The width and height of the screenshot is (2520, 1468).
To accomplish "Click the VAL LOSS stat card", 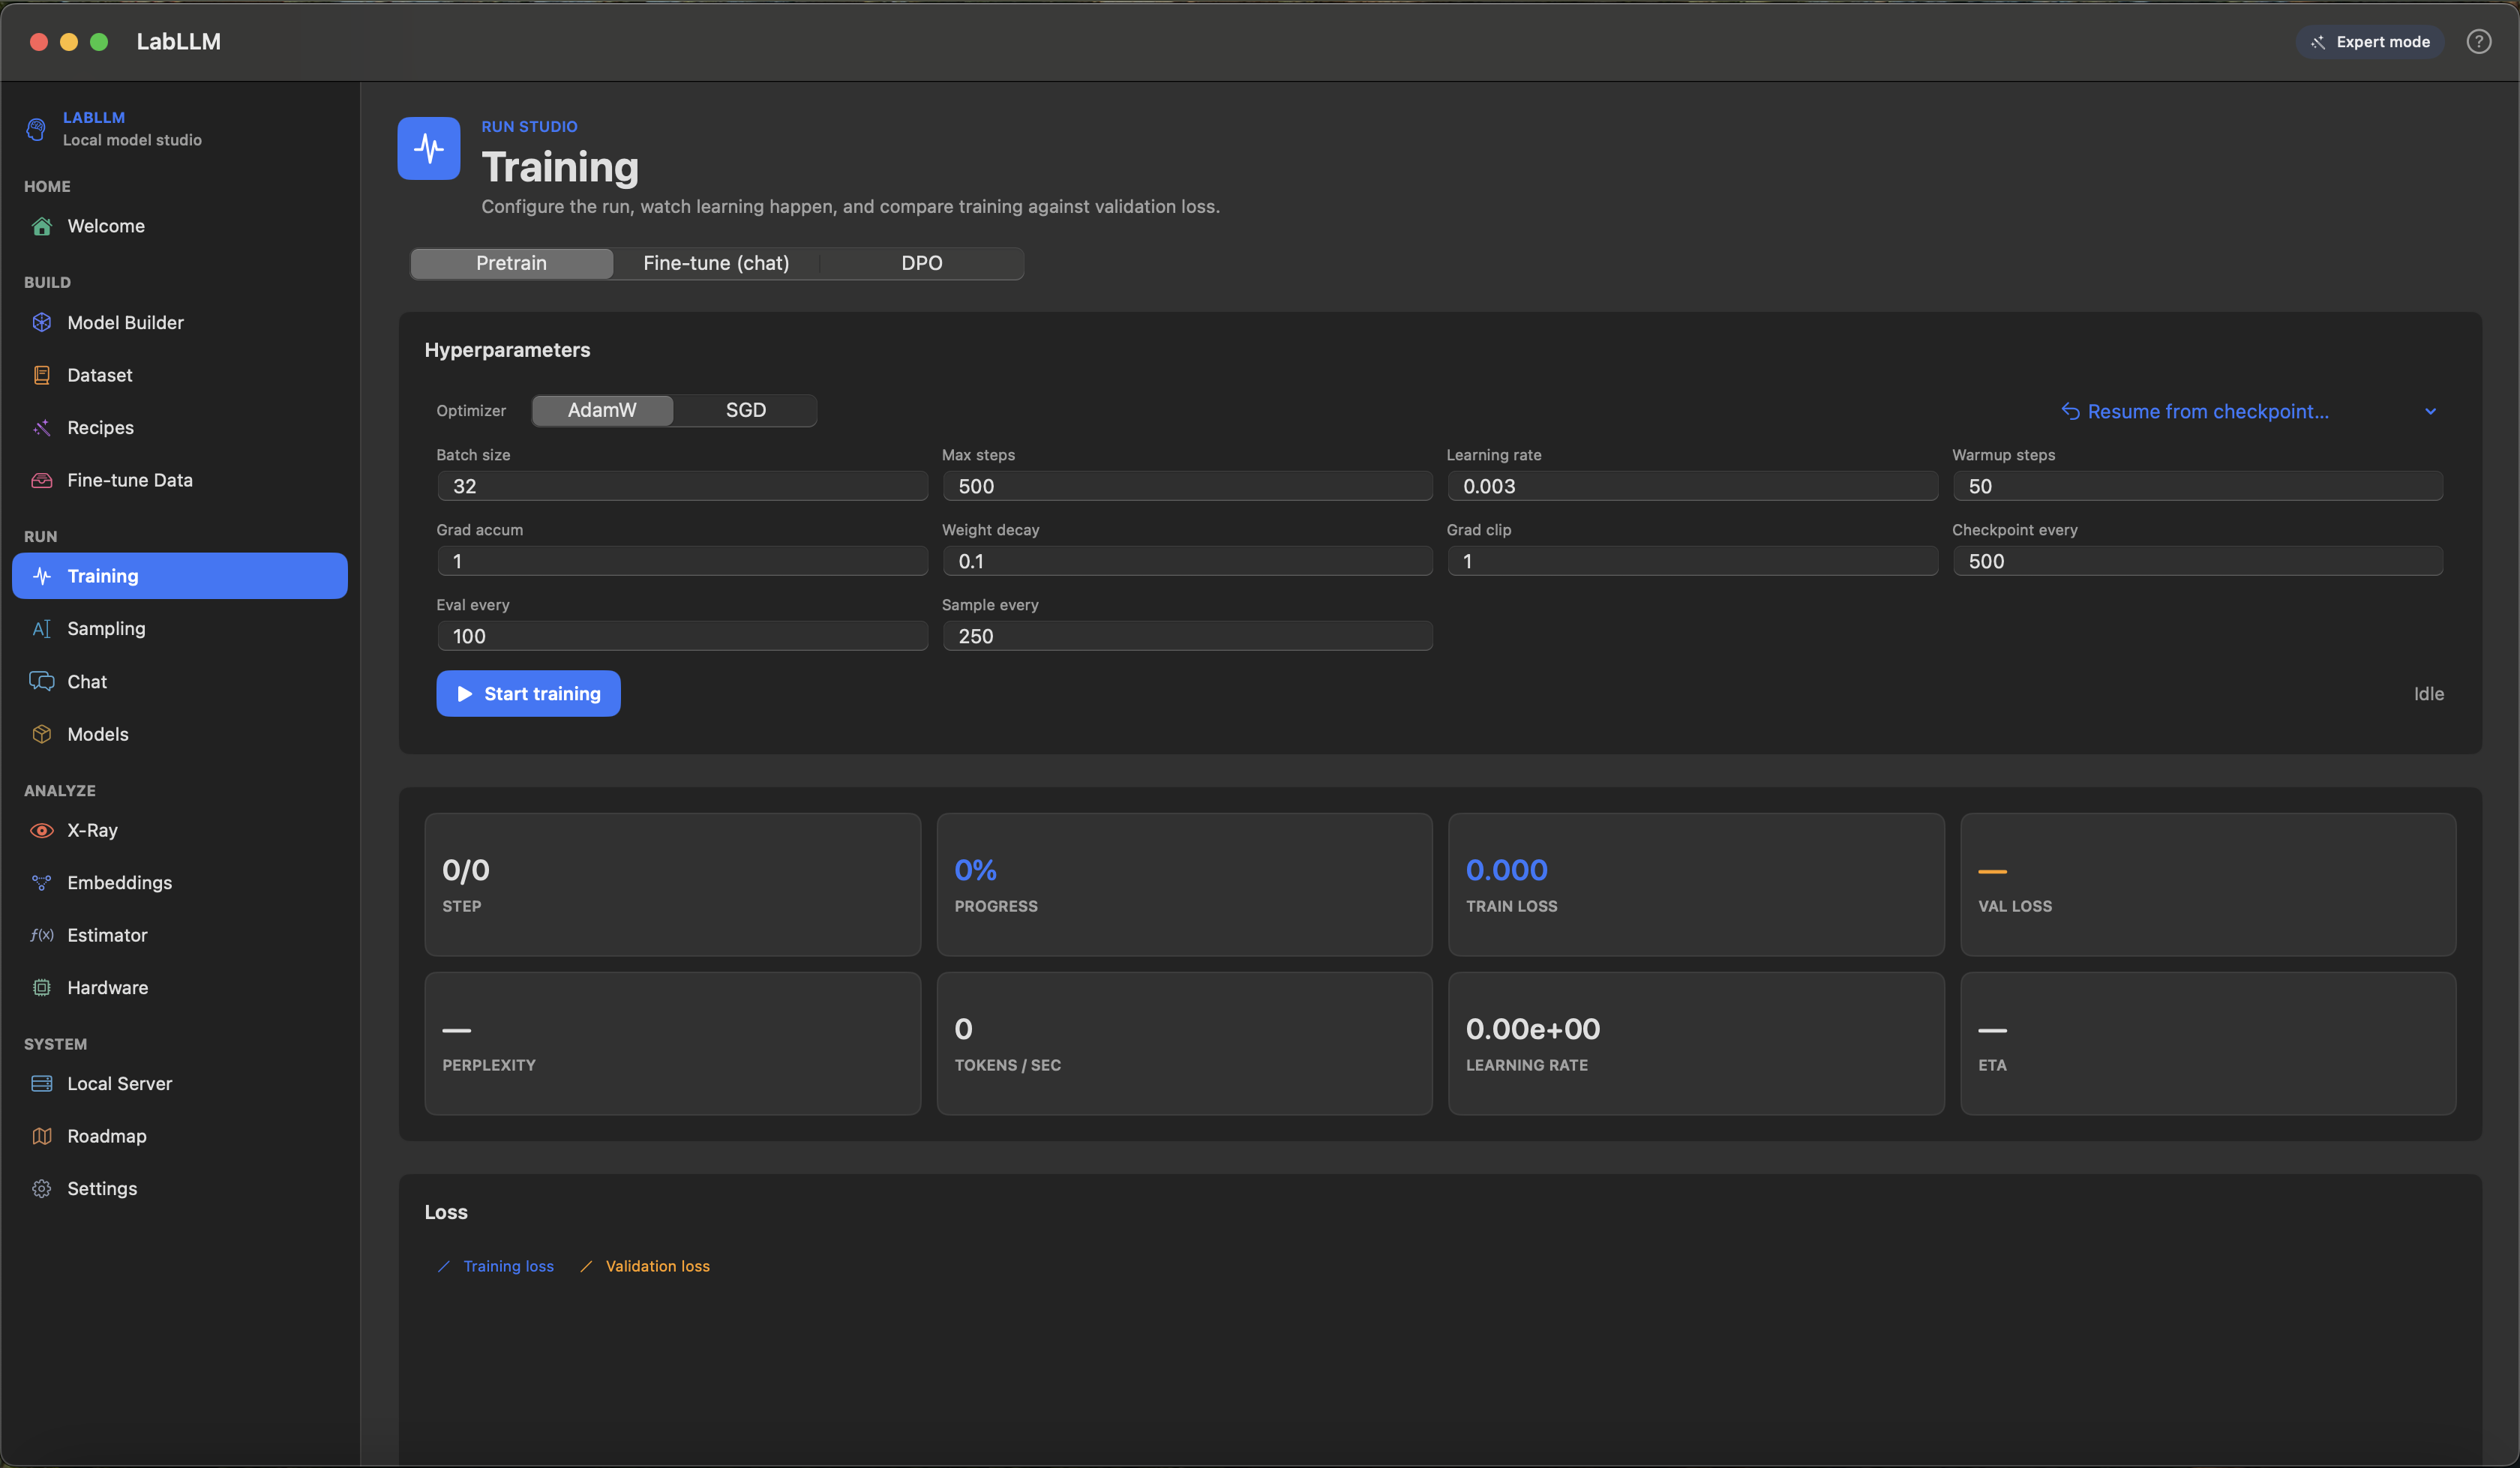I will [x=2208, y=885].
